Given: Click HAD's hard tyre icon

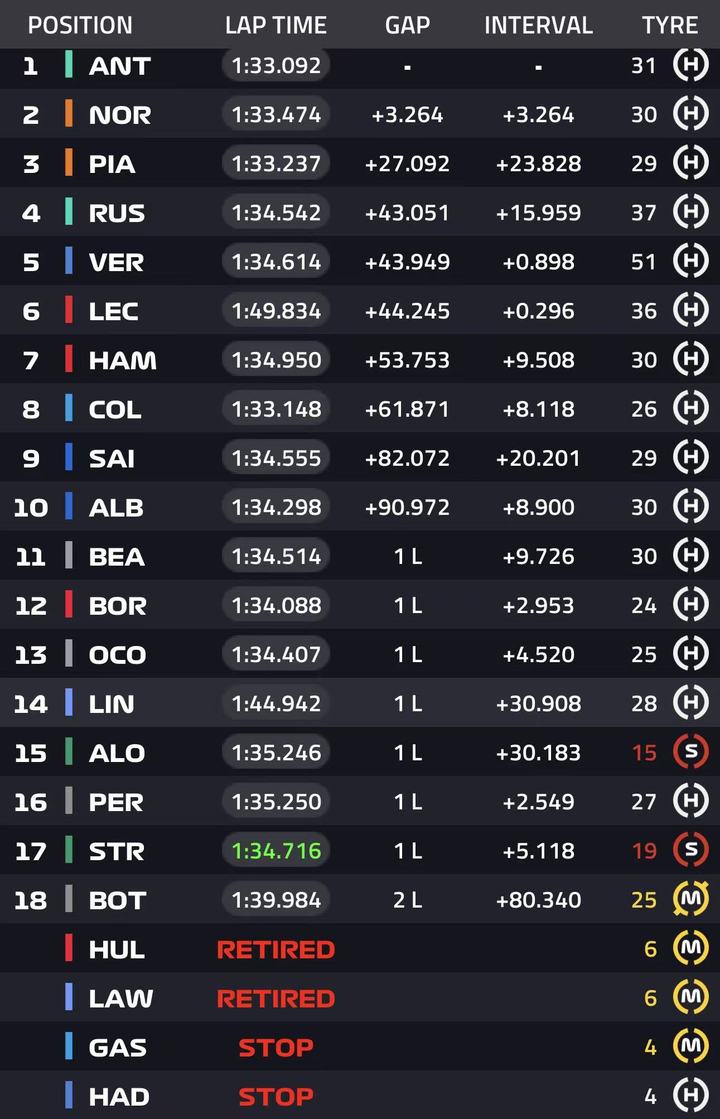Looking at the screenshot, I should point(691,1095).
